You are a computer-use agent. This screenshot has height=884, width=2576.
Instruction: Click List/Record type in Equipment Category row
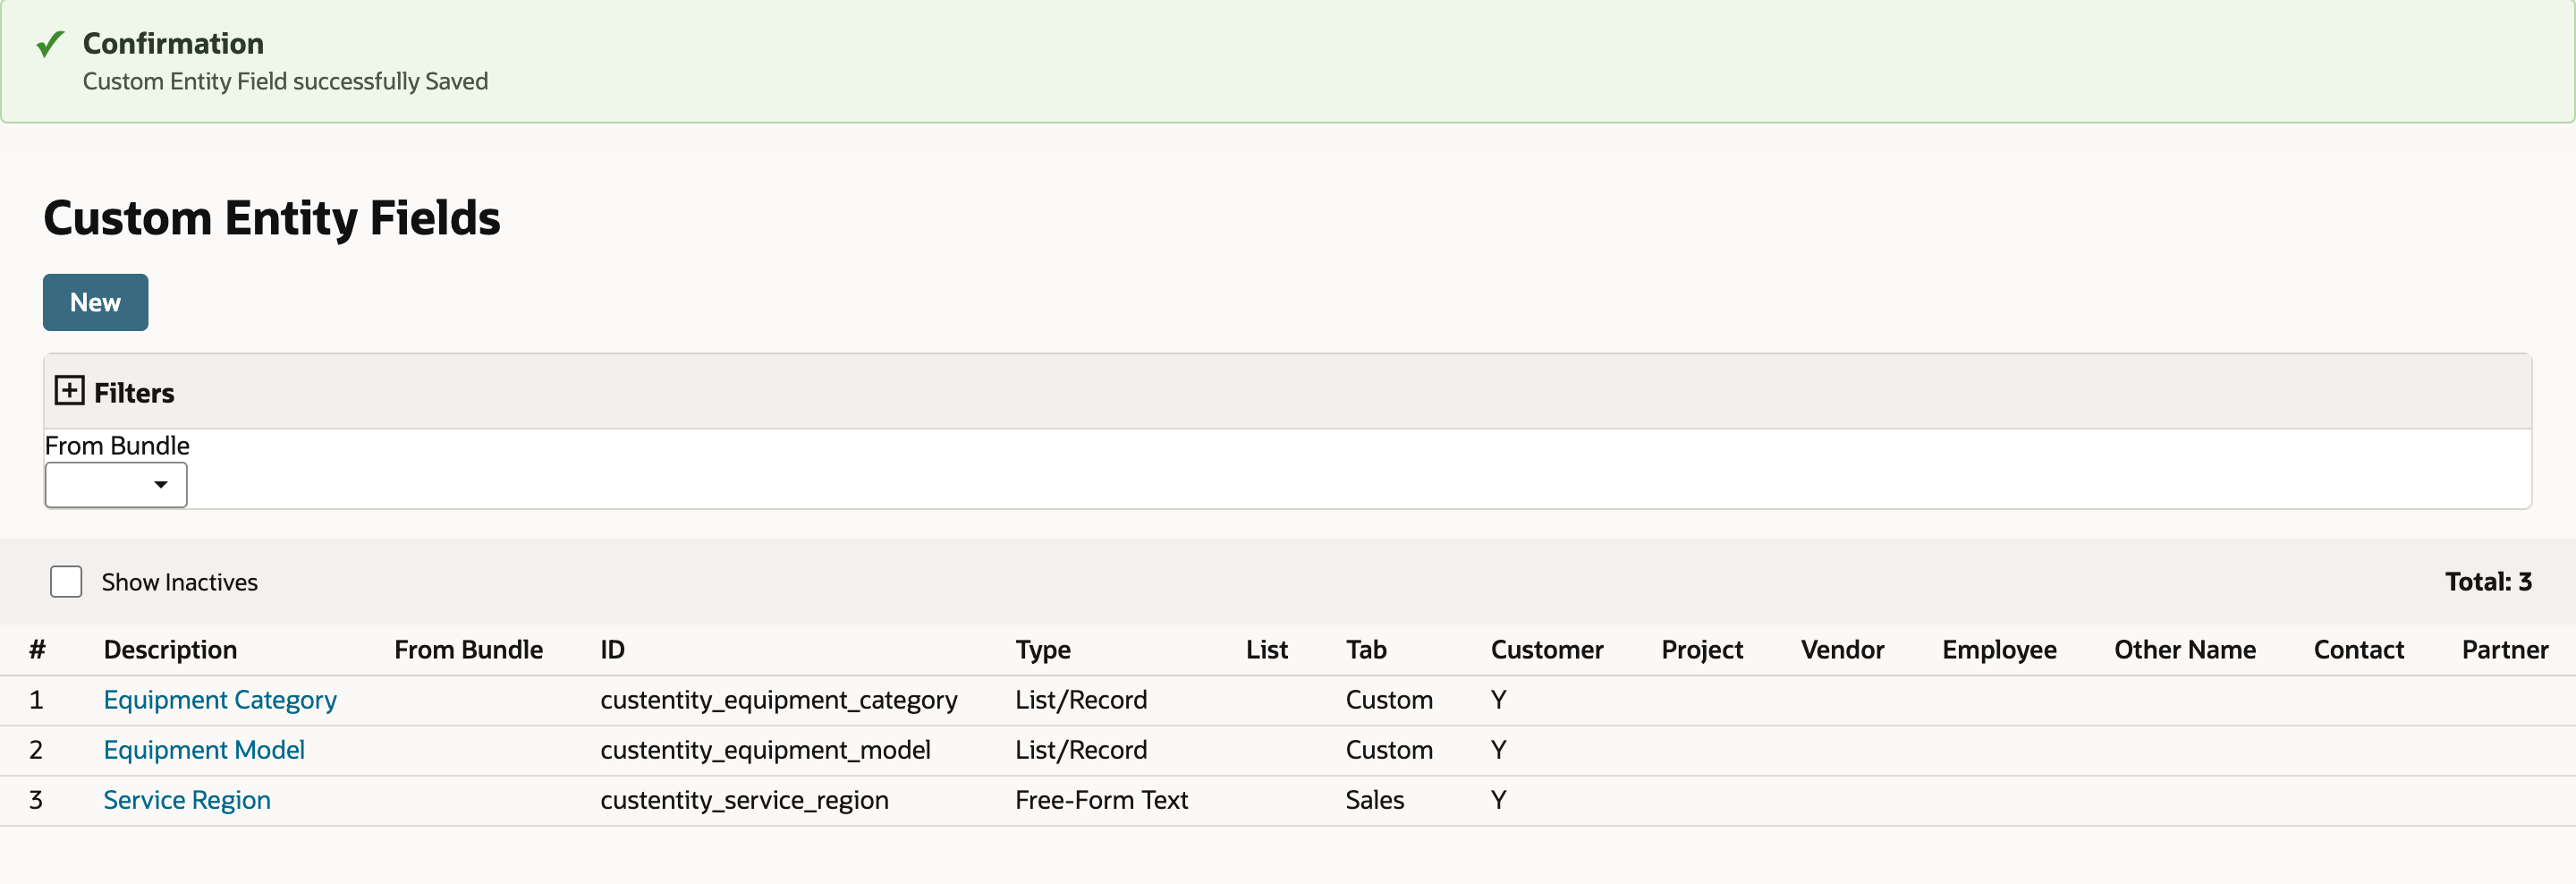1081,700
